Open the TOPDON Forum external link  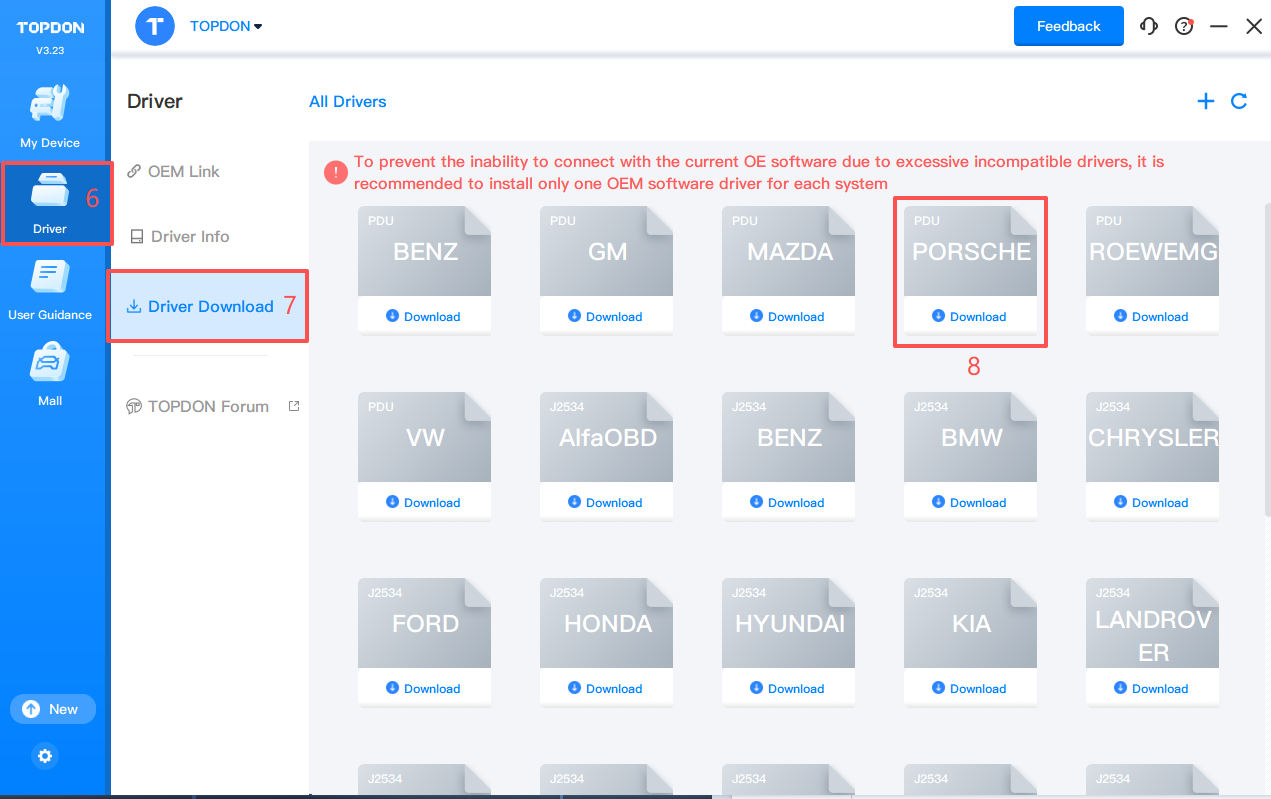pos(208,406)
